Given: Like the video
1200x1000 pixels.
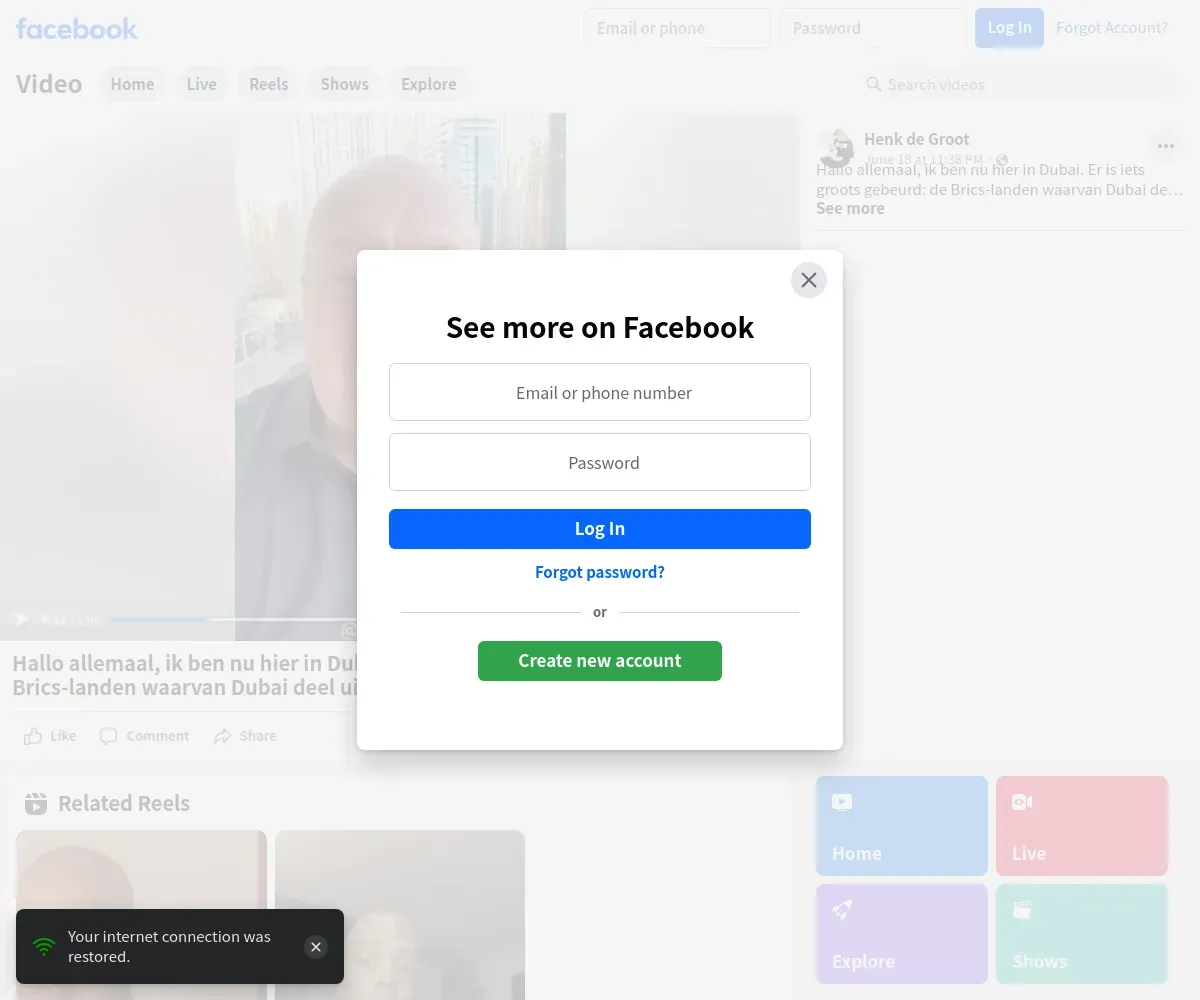Looking at the screenshot, I should [x=50, y=736].
